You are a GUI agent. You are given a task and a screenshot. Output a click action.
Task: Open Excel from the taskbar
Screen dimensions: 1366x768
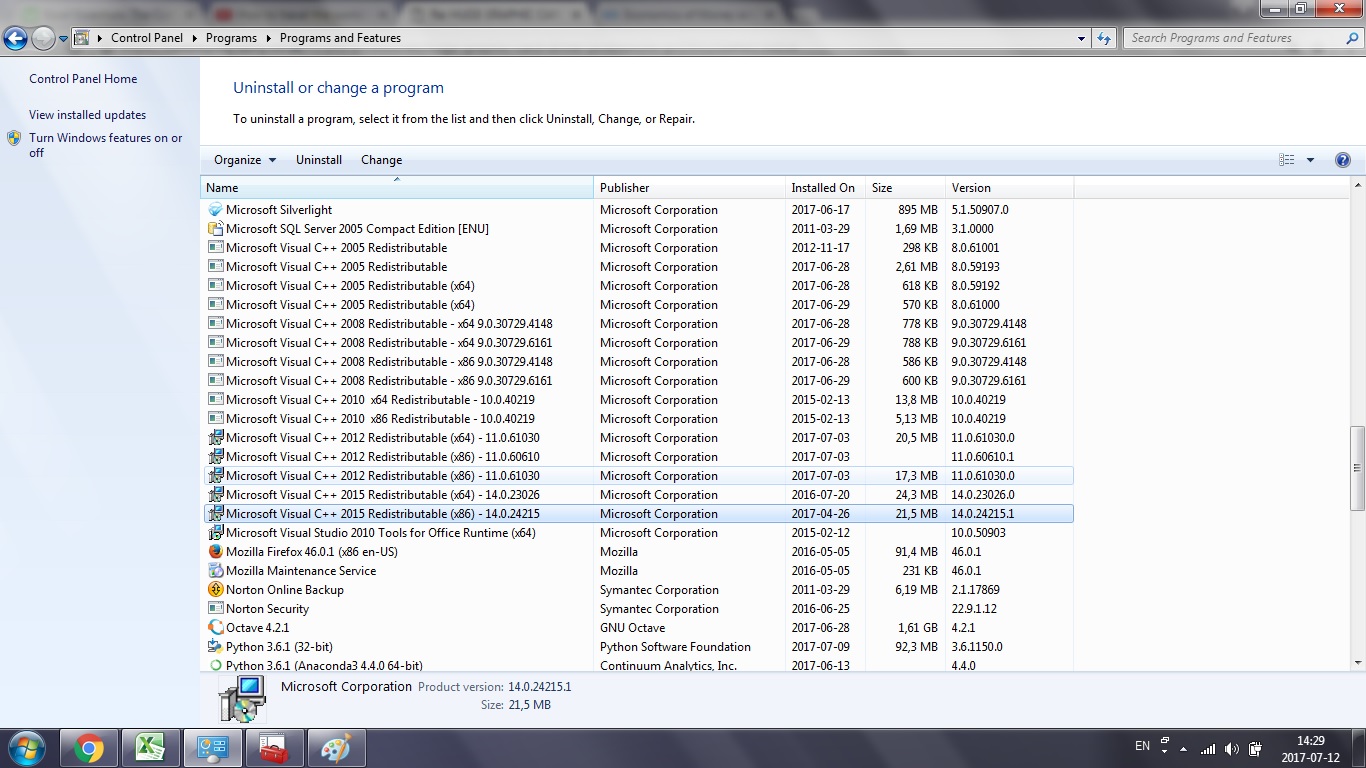coord(151,747)
